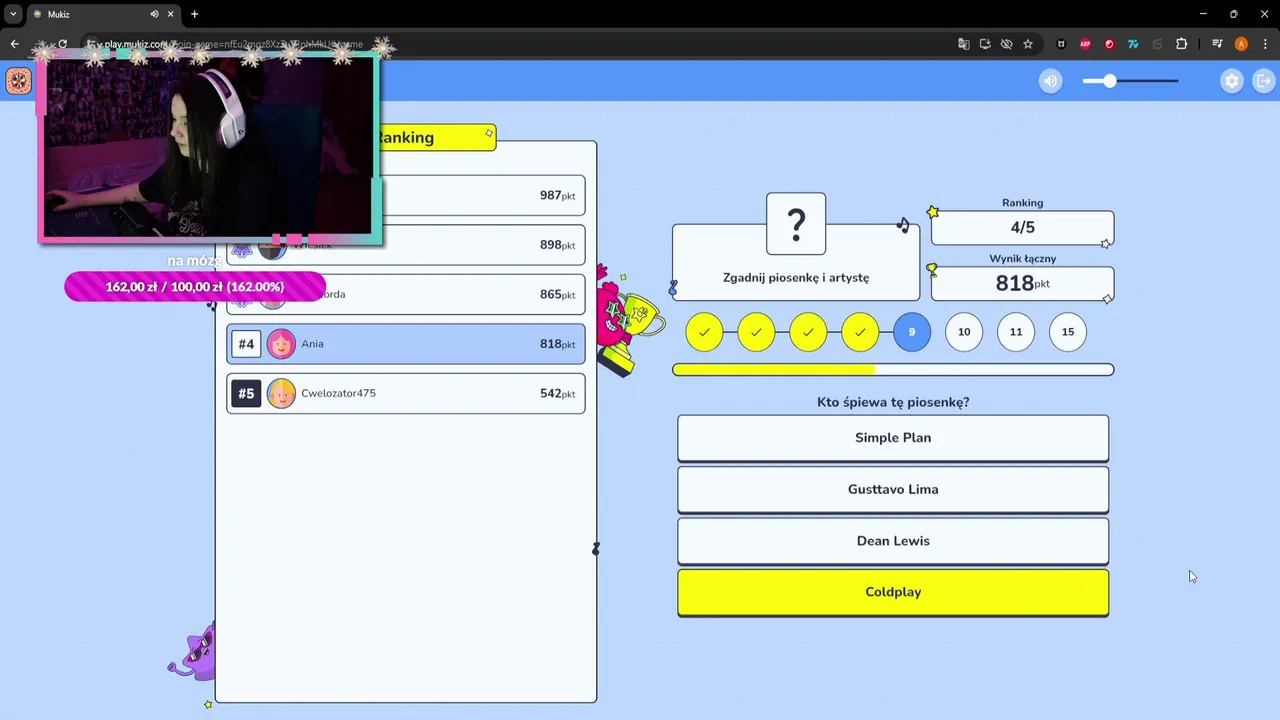Expand the tab search dropdown arrow
The width and height of the screenshot is (1280, 720).
pyautogui.click(x=13, y=14)
